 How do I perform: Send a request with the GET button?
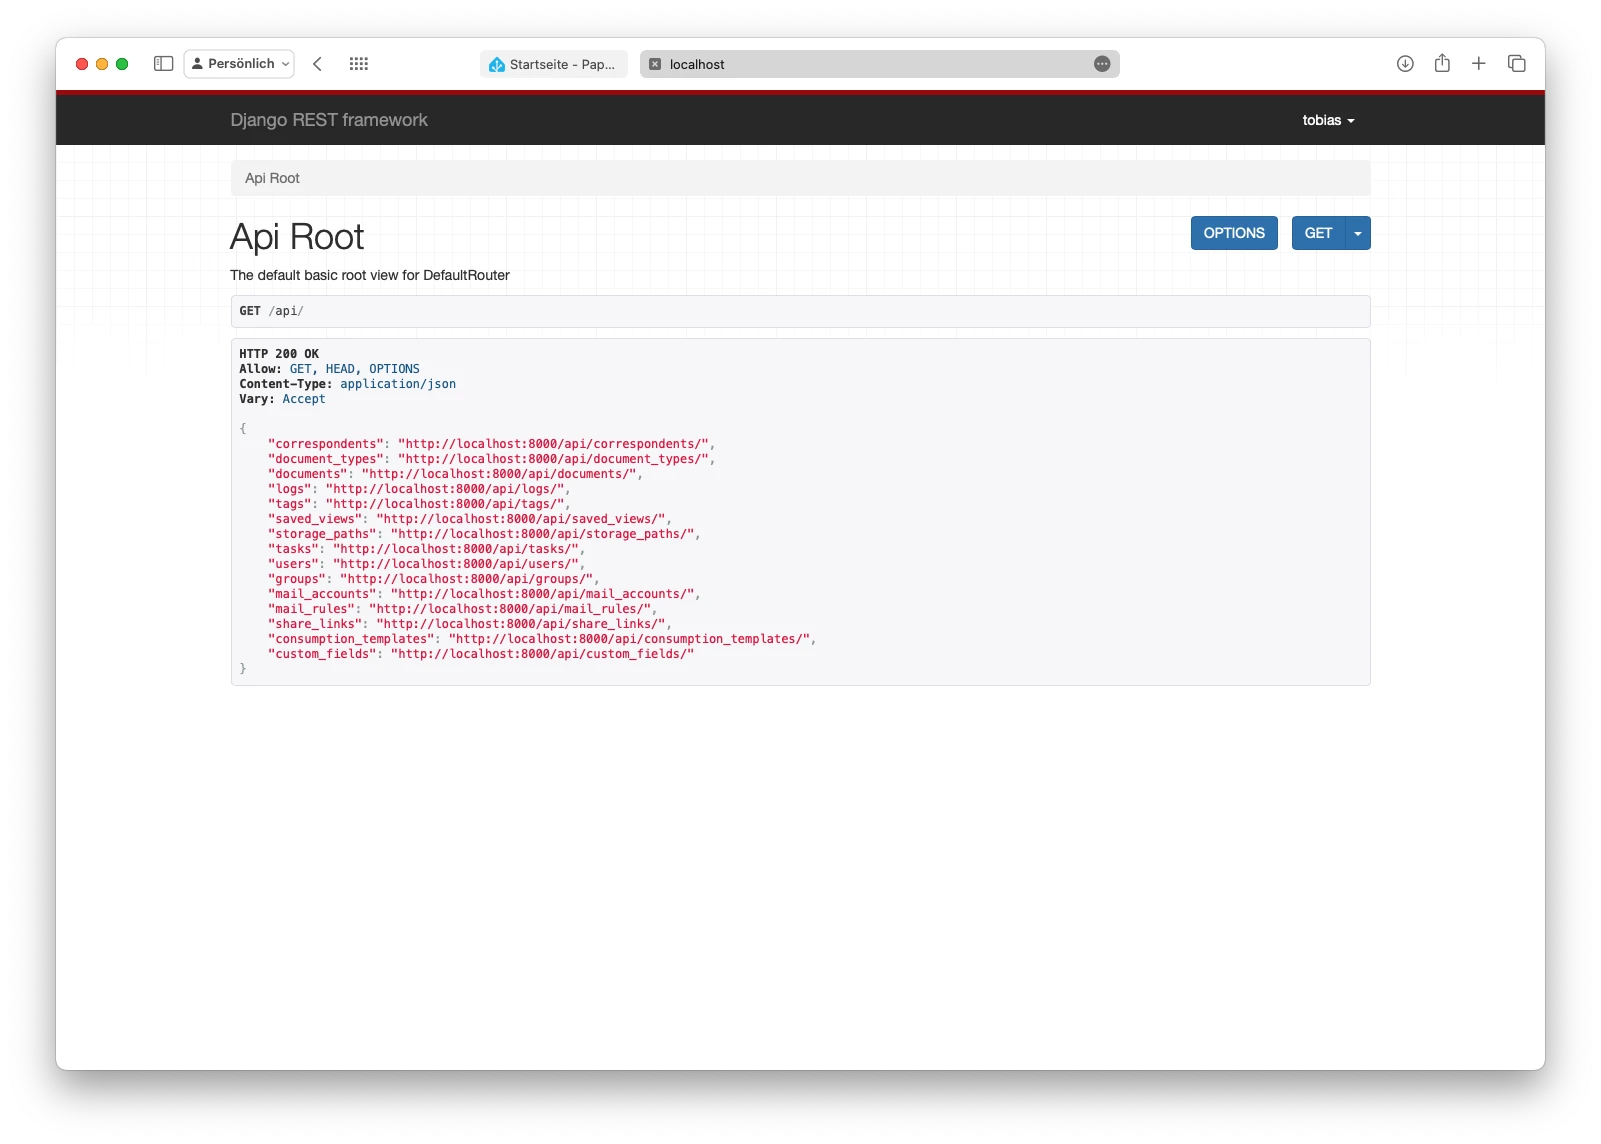tap(1318, 233)
